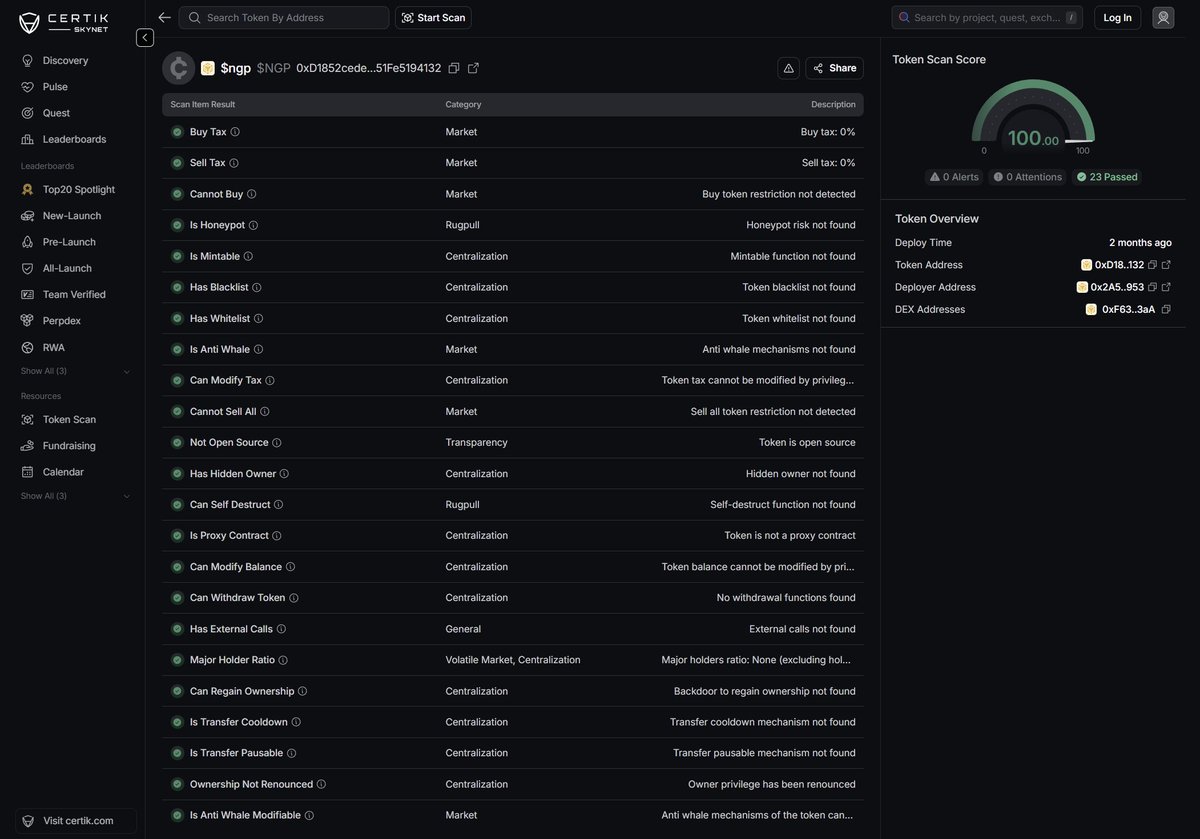Screen dimensions: 1200x839
Task: Open the Quest menu item
Action: pos(56,113)
